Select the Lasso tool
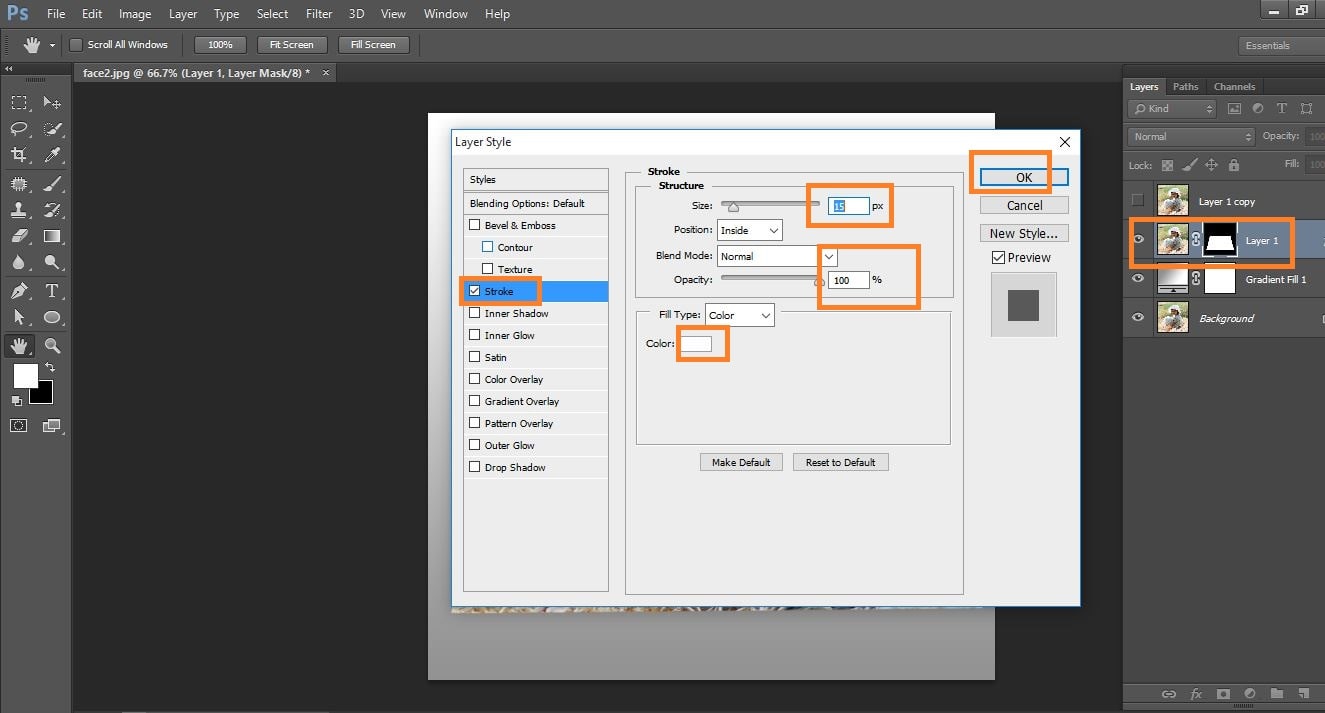 (x=19, y=129)
